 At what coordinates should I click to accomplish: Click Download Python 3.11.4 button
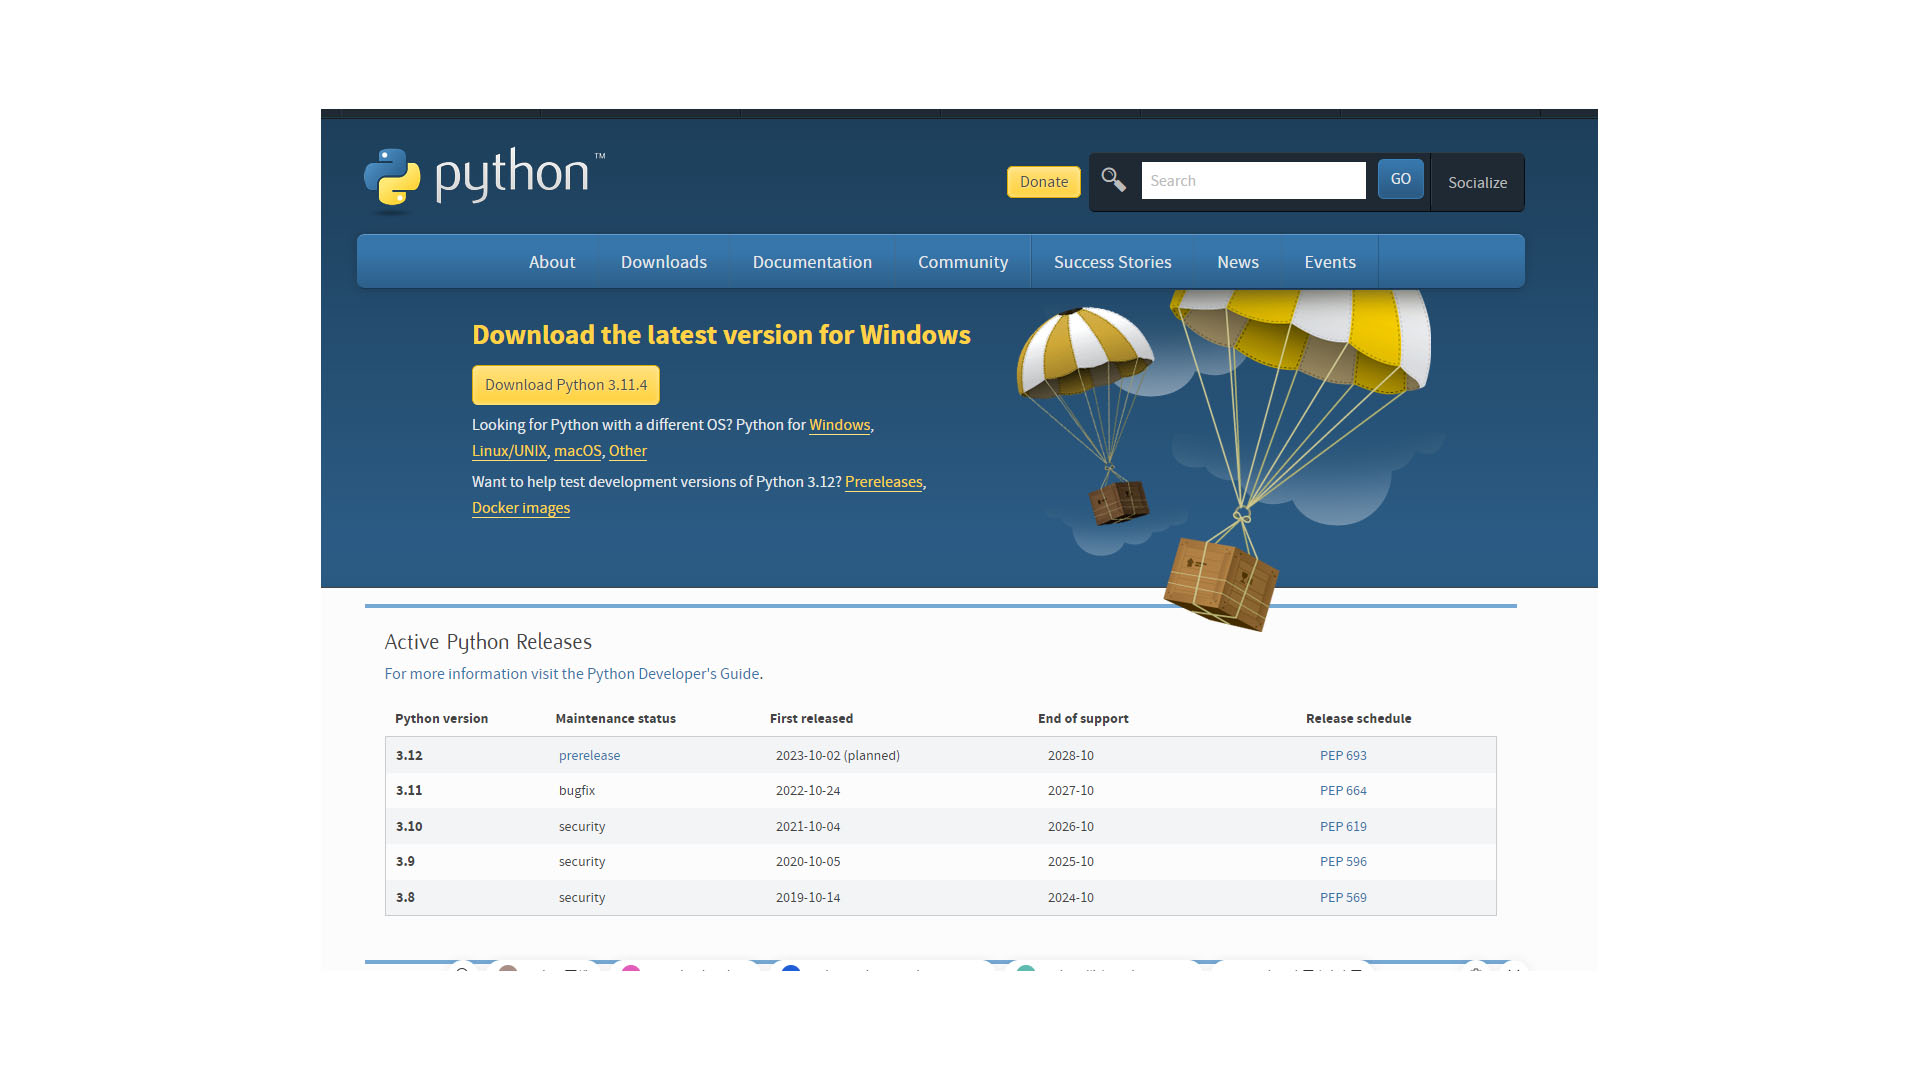tap(566, 385)
